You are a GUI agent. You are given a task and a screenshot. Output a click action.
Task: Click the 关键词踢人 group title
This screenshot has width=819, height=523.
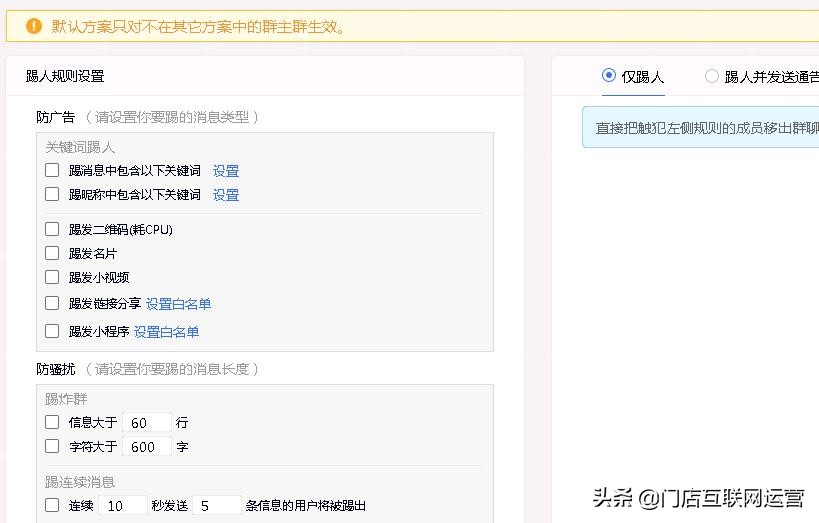click(x=79, y=147)
